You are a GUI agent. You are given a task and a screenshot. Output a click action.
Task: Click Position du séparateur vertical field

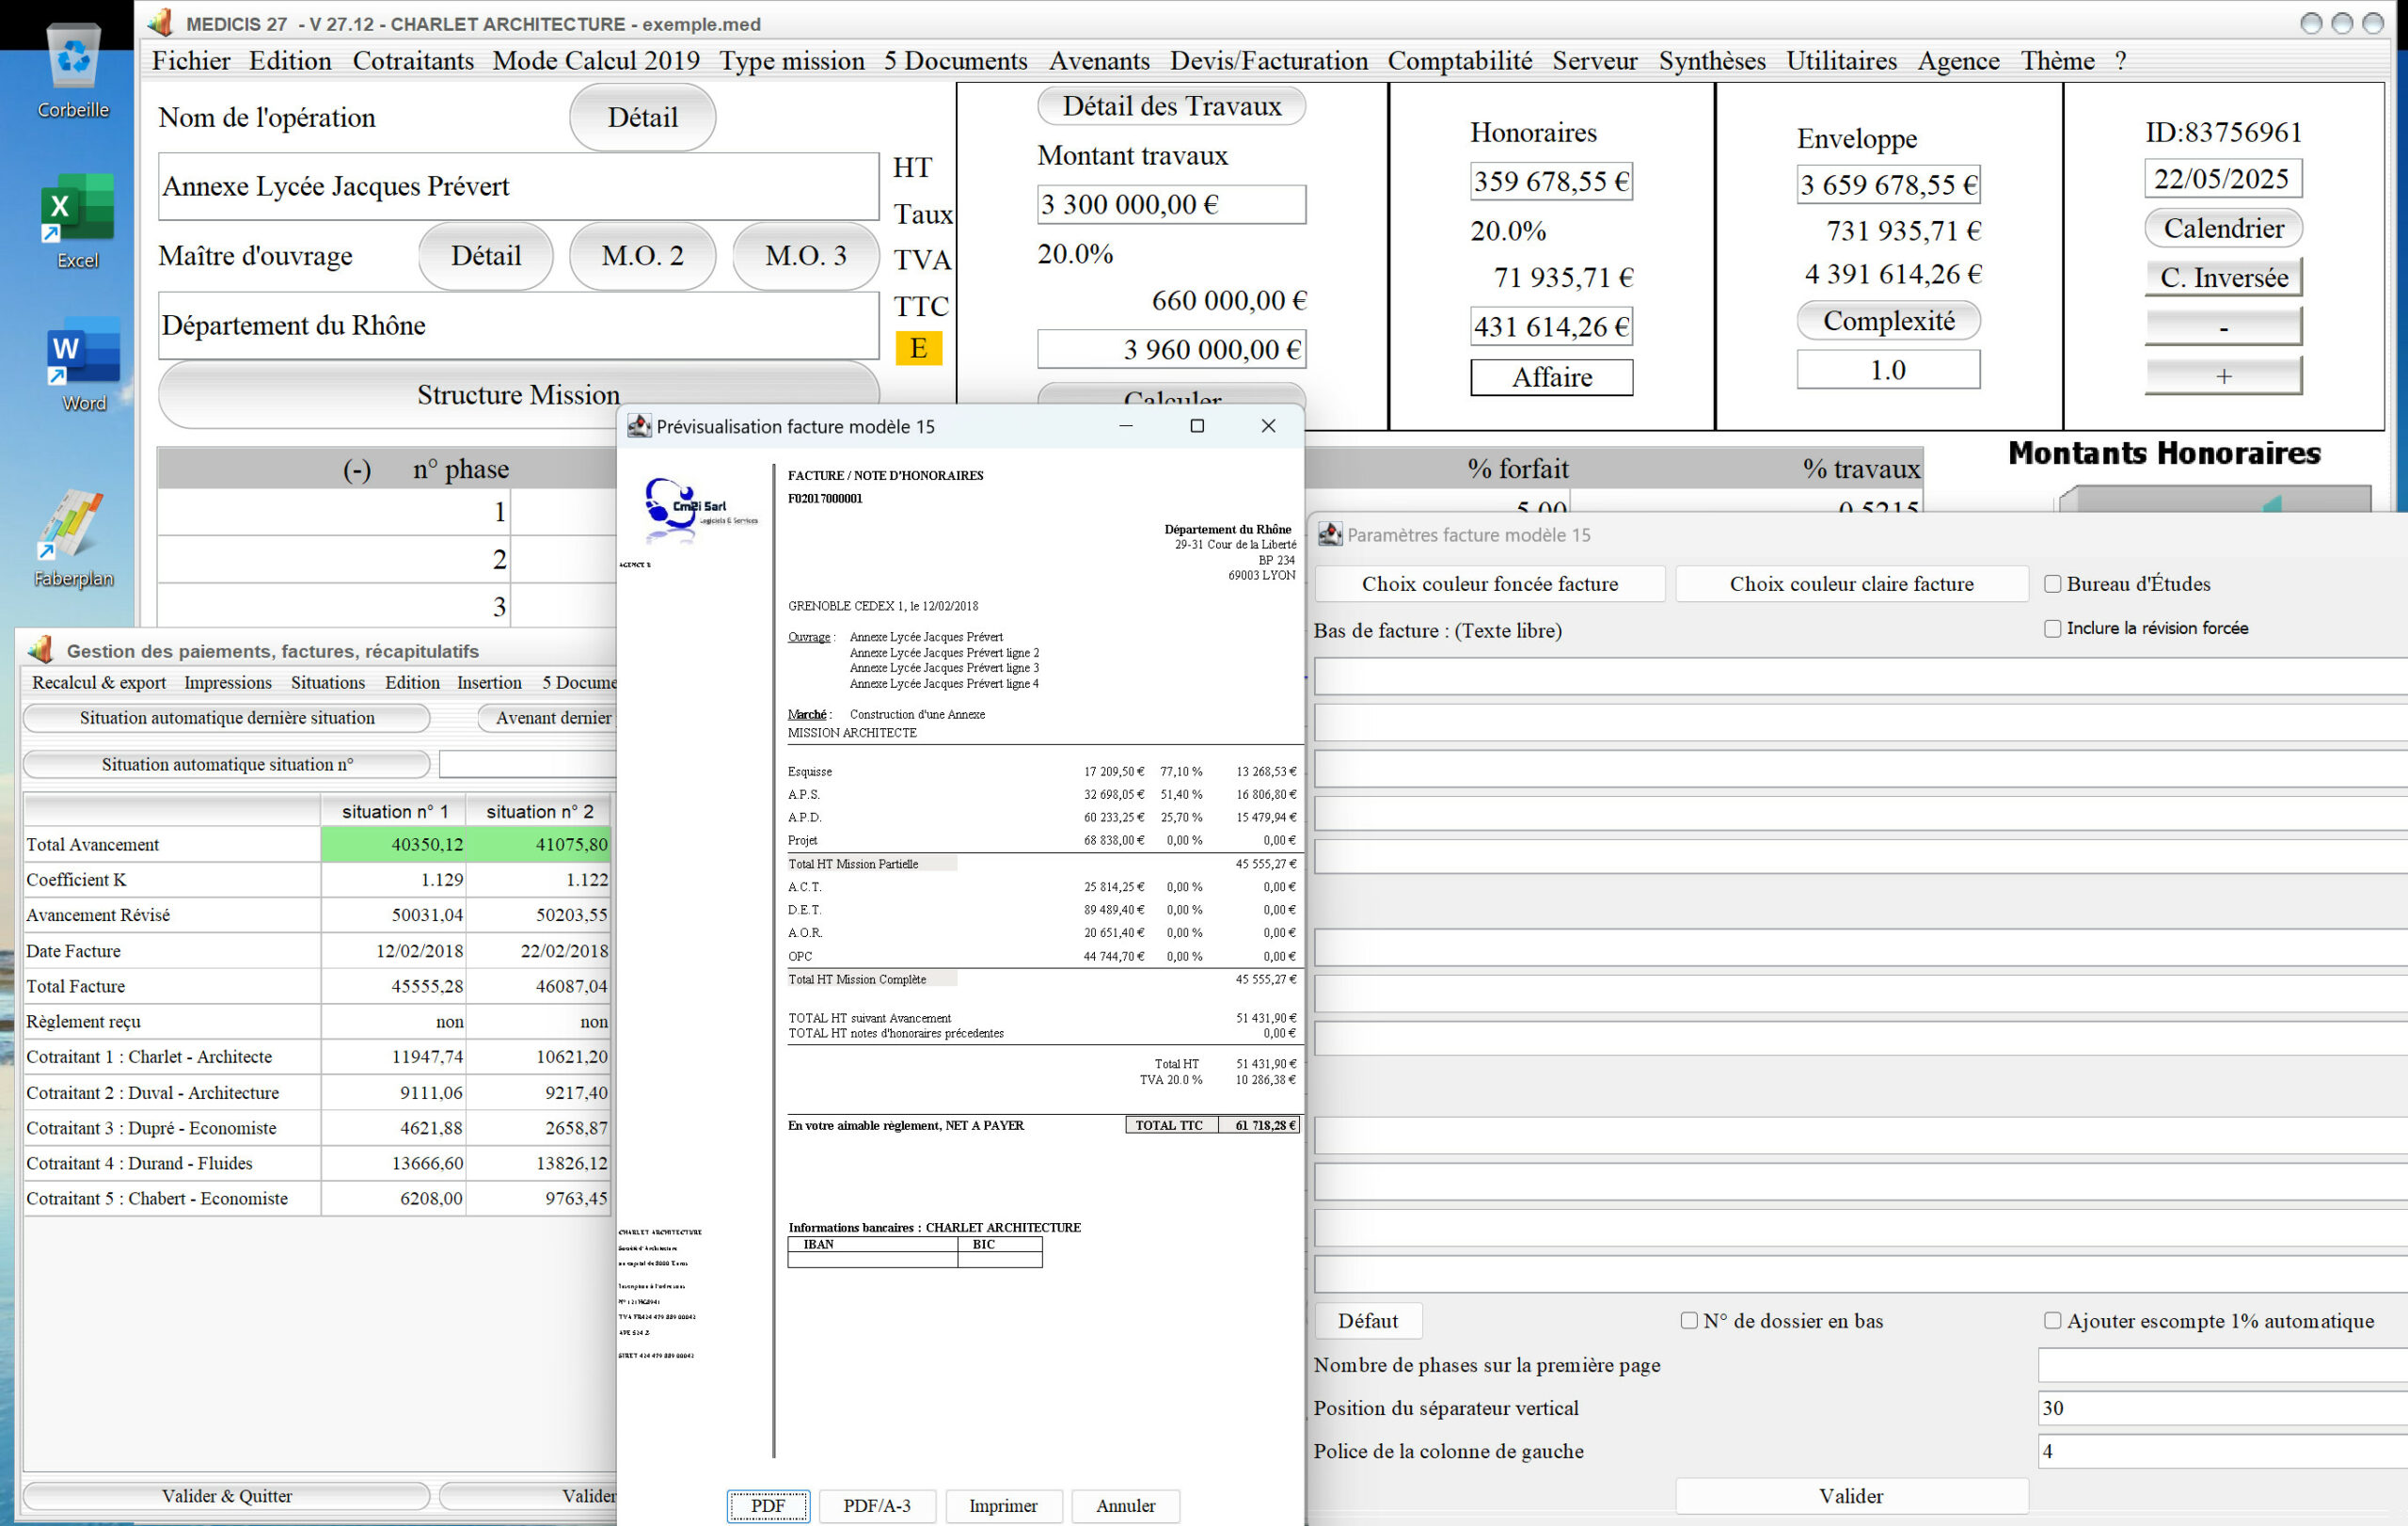tap(2222, 1407)
